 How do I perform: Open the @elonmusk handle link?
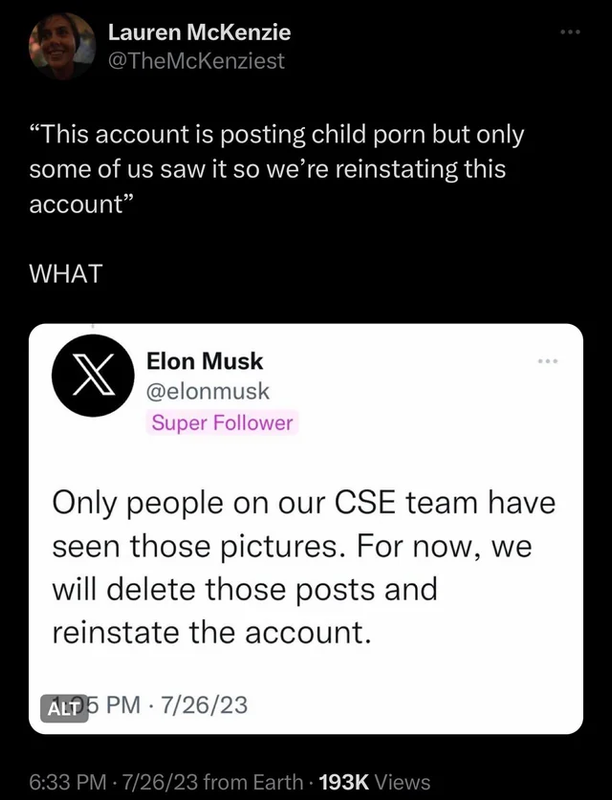point(208,391)
